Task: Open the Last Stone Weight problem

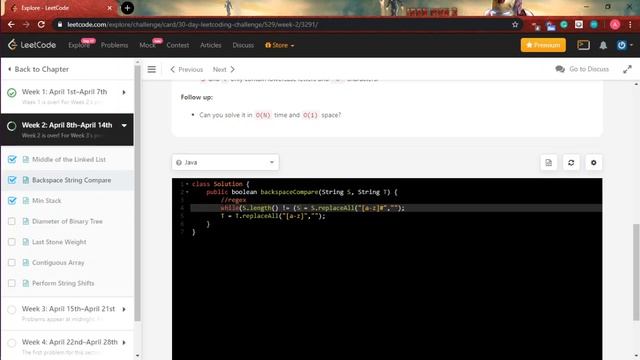Action: tap(59, 242)
